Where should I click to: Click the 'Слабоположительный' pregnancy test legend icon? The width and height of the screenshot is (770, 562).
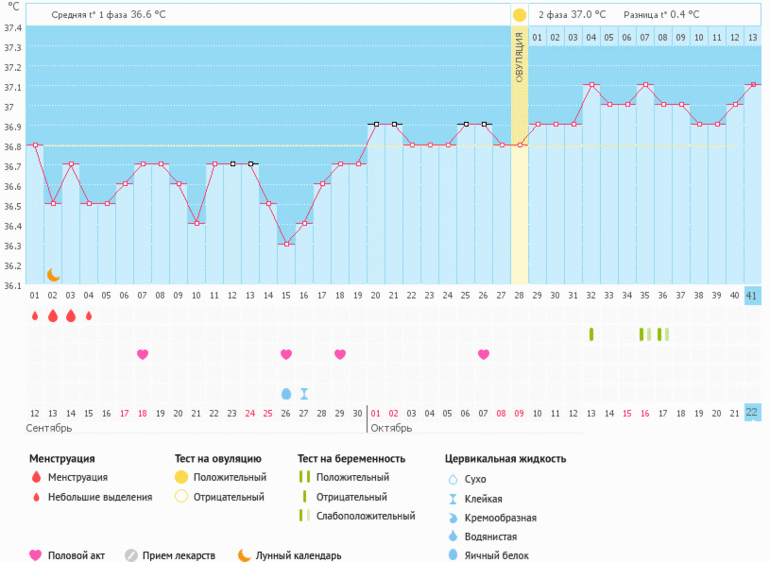pos(304,516)
